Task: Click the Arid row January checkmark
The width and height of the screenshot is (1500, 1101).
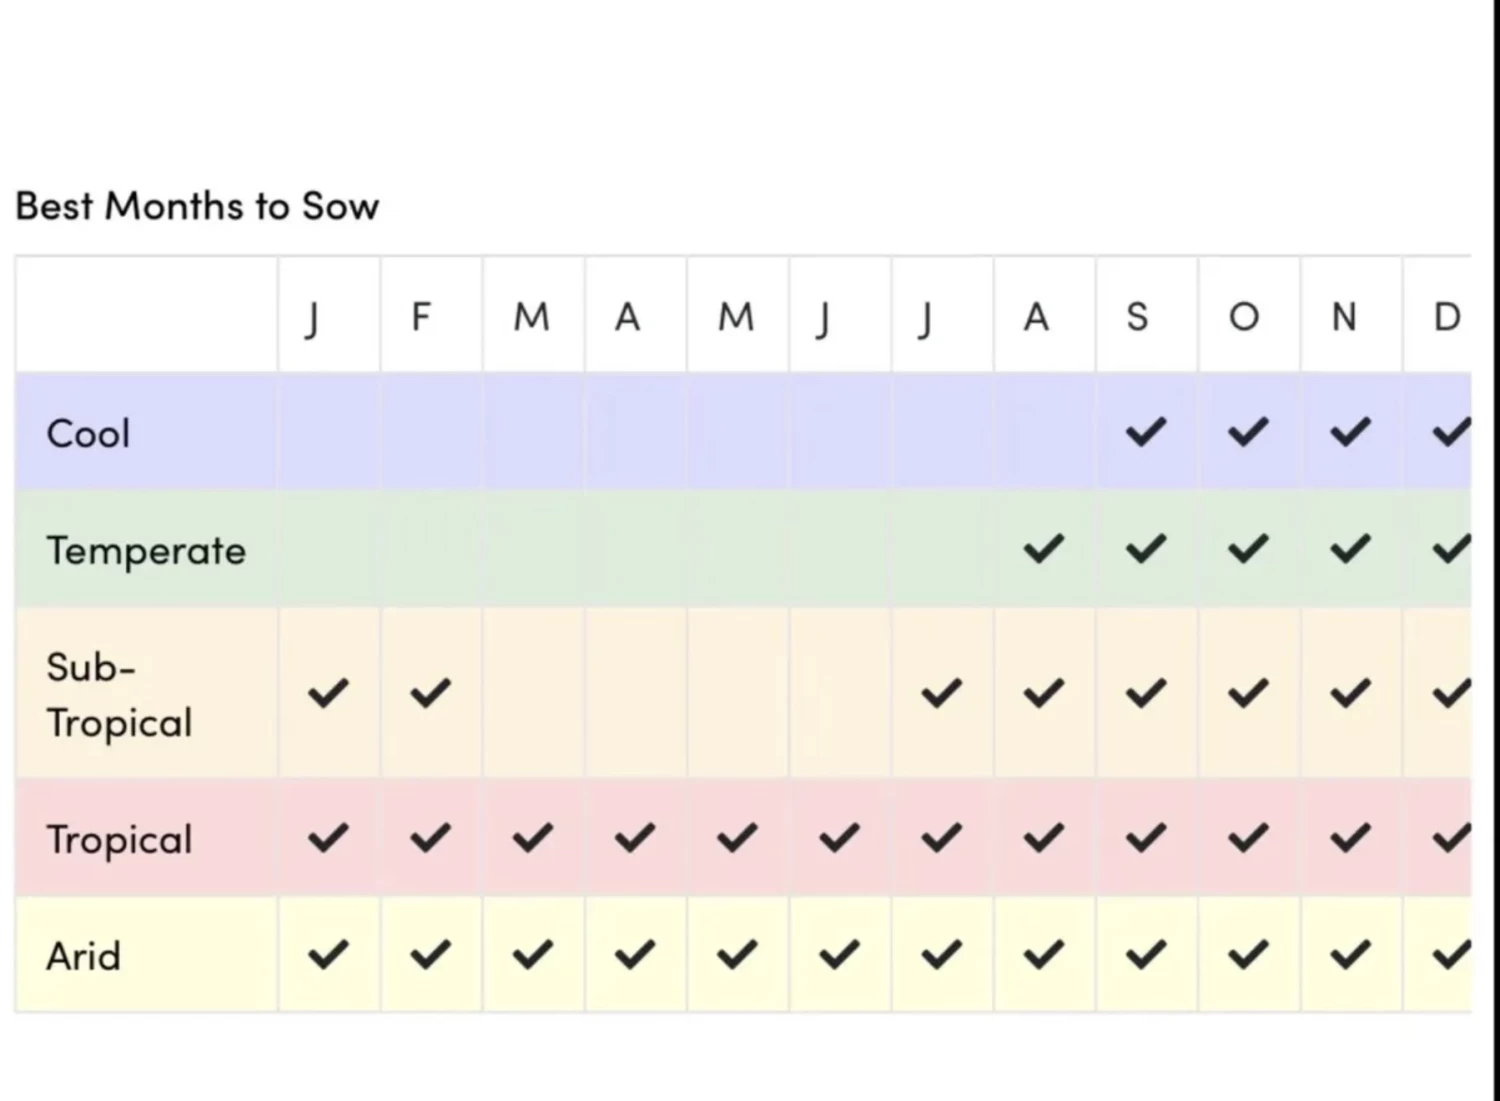Action: click(328, 955)
